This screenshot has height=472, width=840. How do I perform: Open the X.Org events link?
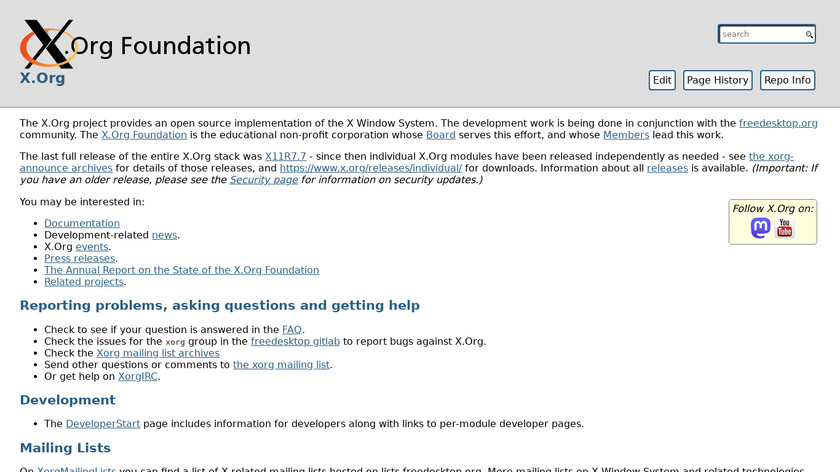tap(92, 247)
